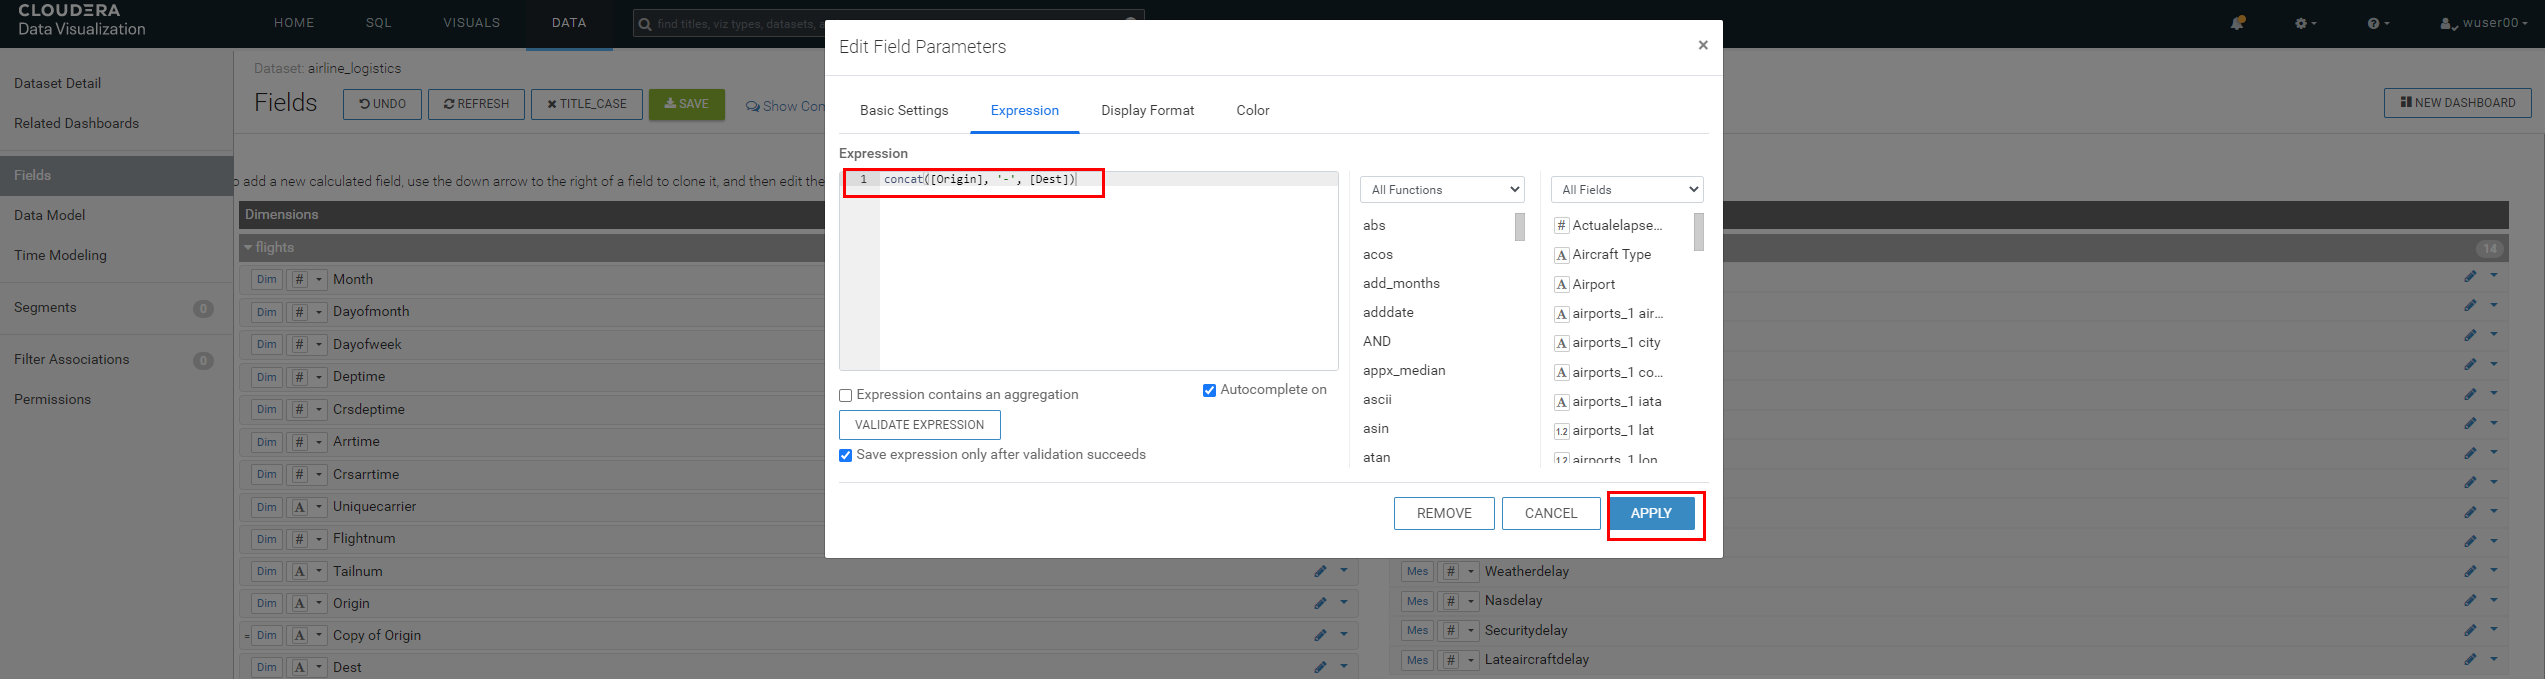2545x679 pixels.
Task: Click the fields list scrollbar
Action: [1699, 232]
